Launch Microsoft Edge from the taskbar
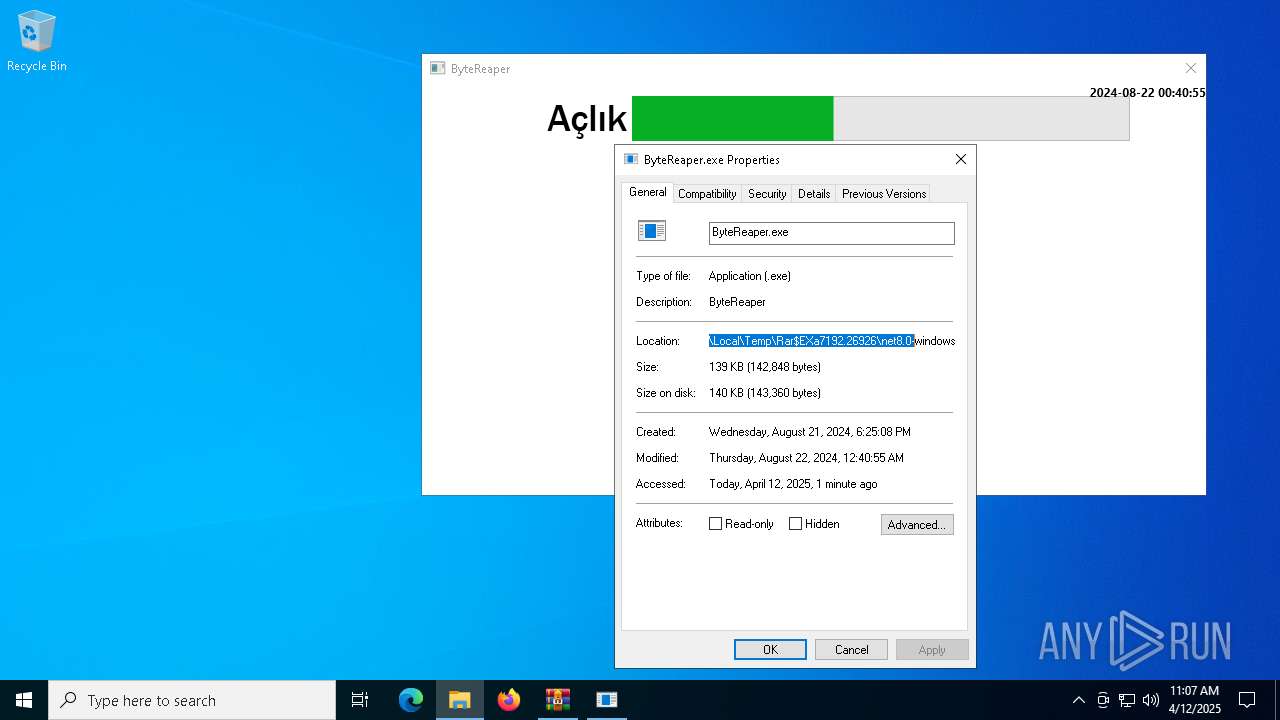This screenshot has height=720, width=1280. point(411,700)
